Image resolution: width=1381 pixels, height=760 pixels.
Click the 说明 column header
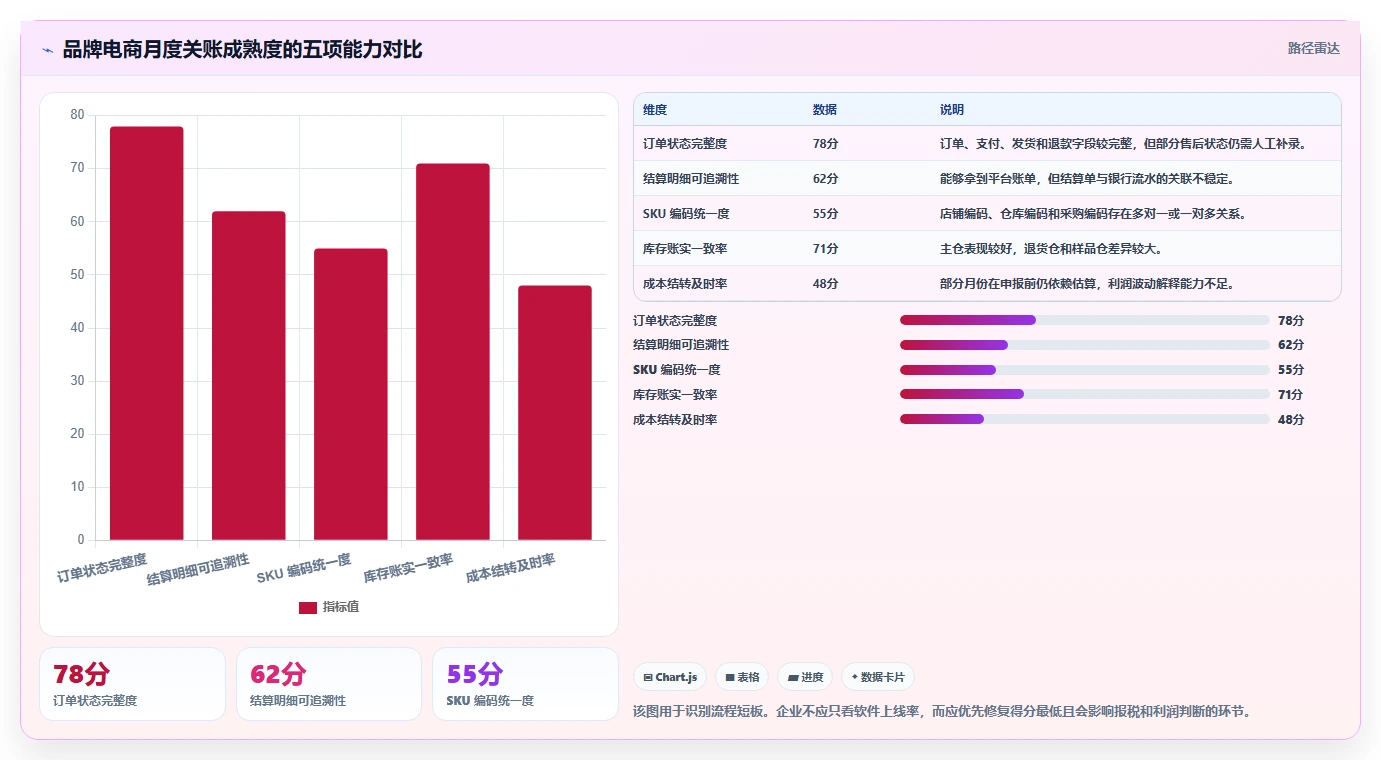(952, 109)
